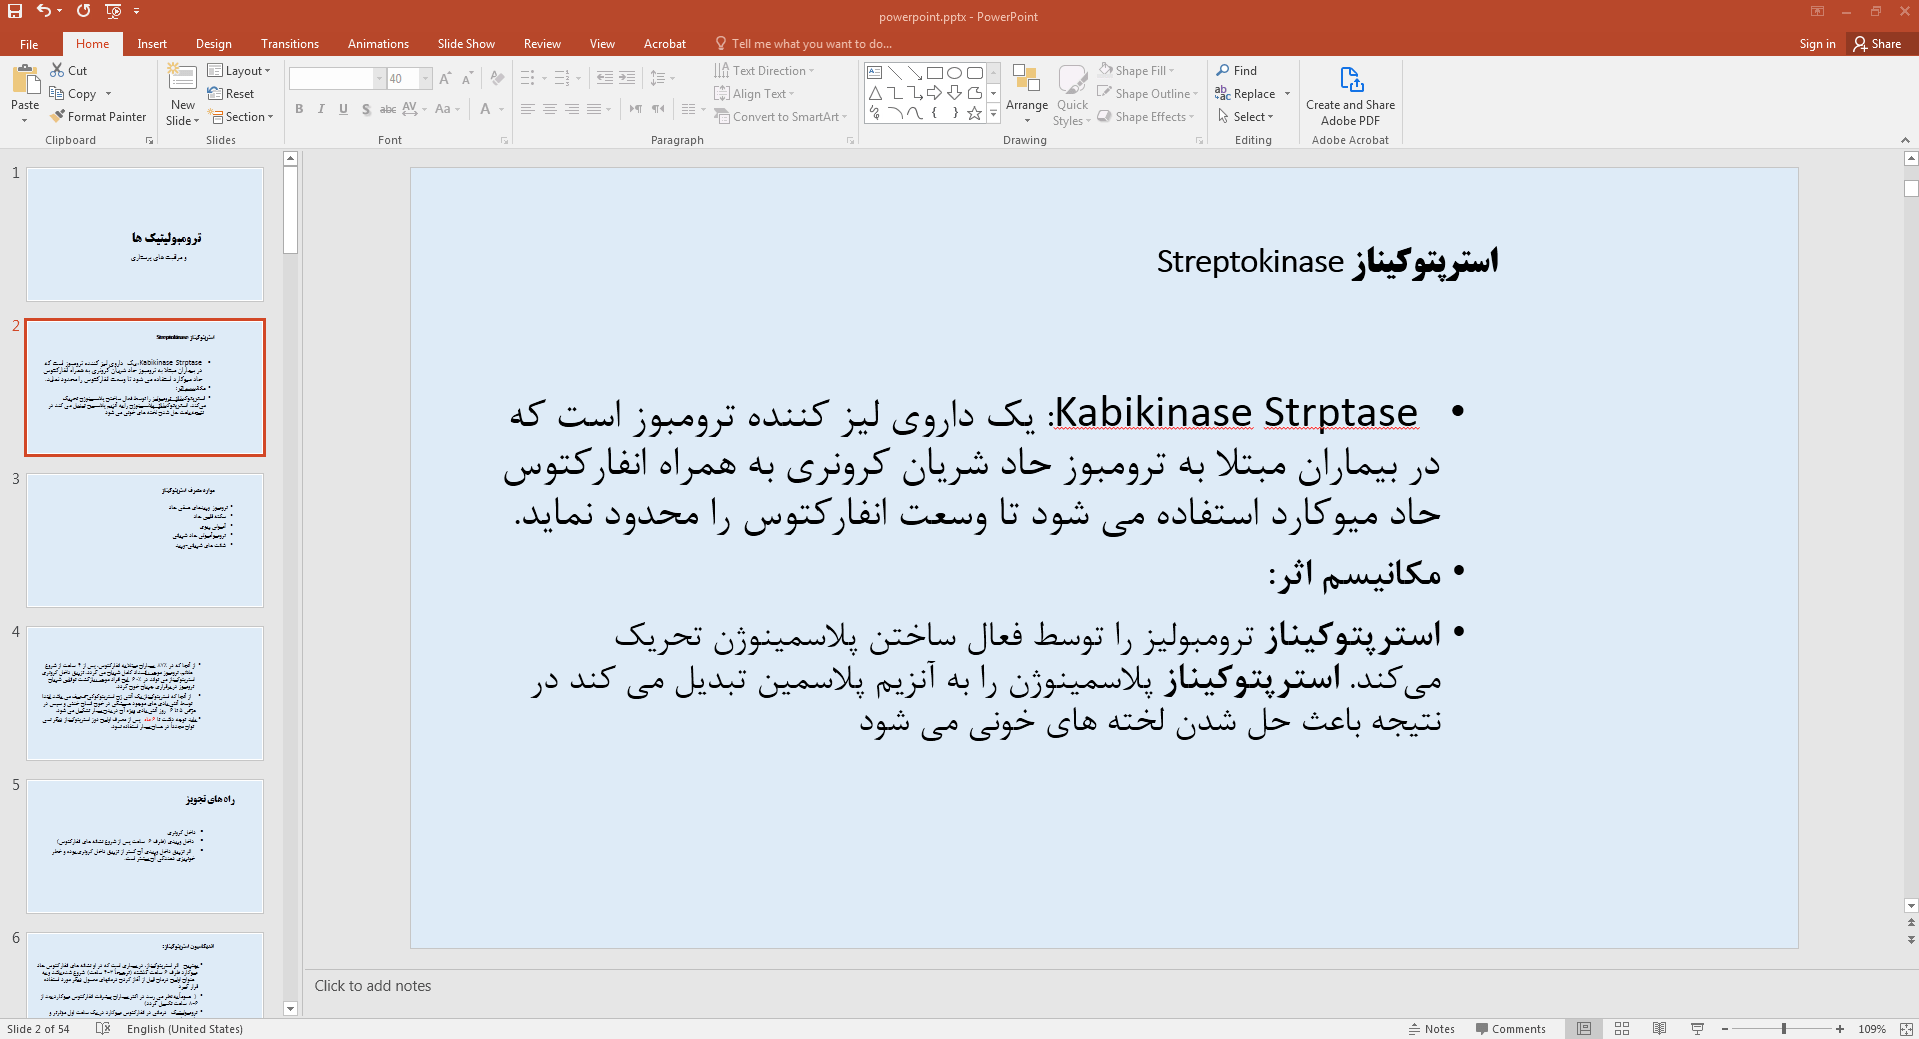Open the Select dropdown in Editing

[1246, 117]
